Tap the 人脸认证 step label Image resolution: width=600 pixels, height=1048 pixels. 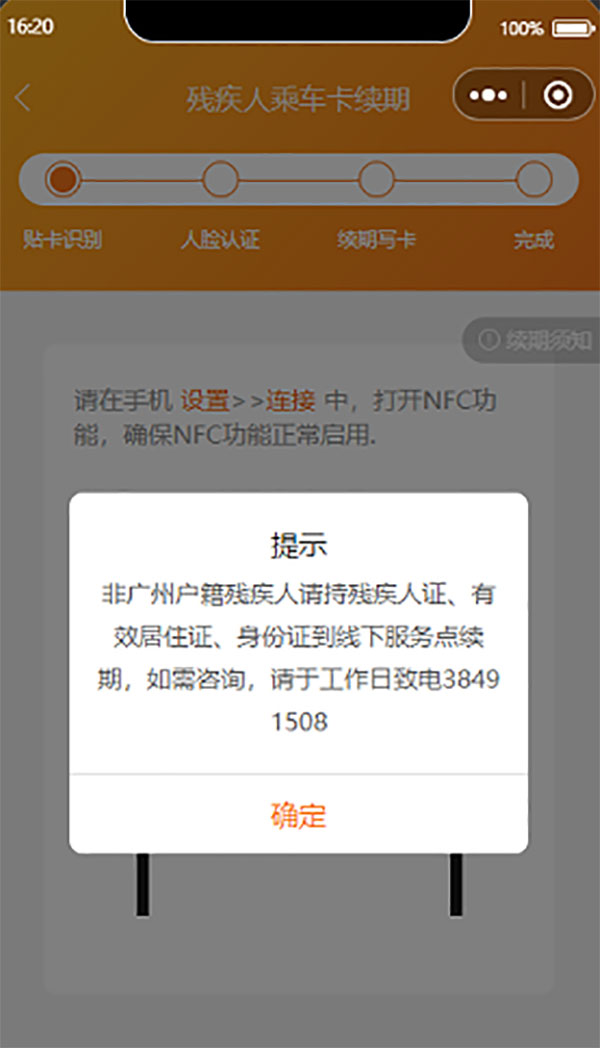pyautogui.click(x=220, y=239)
